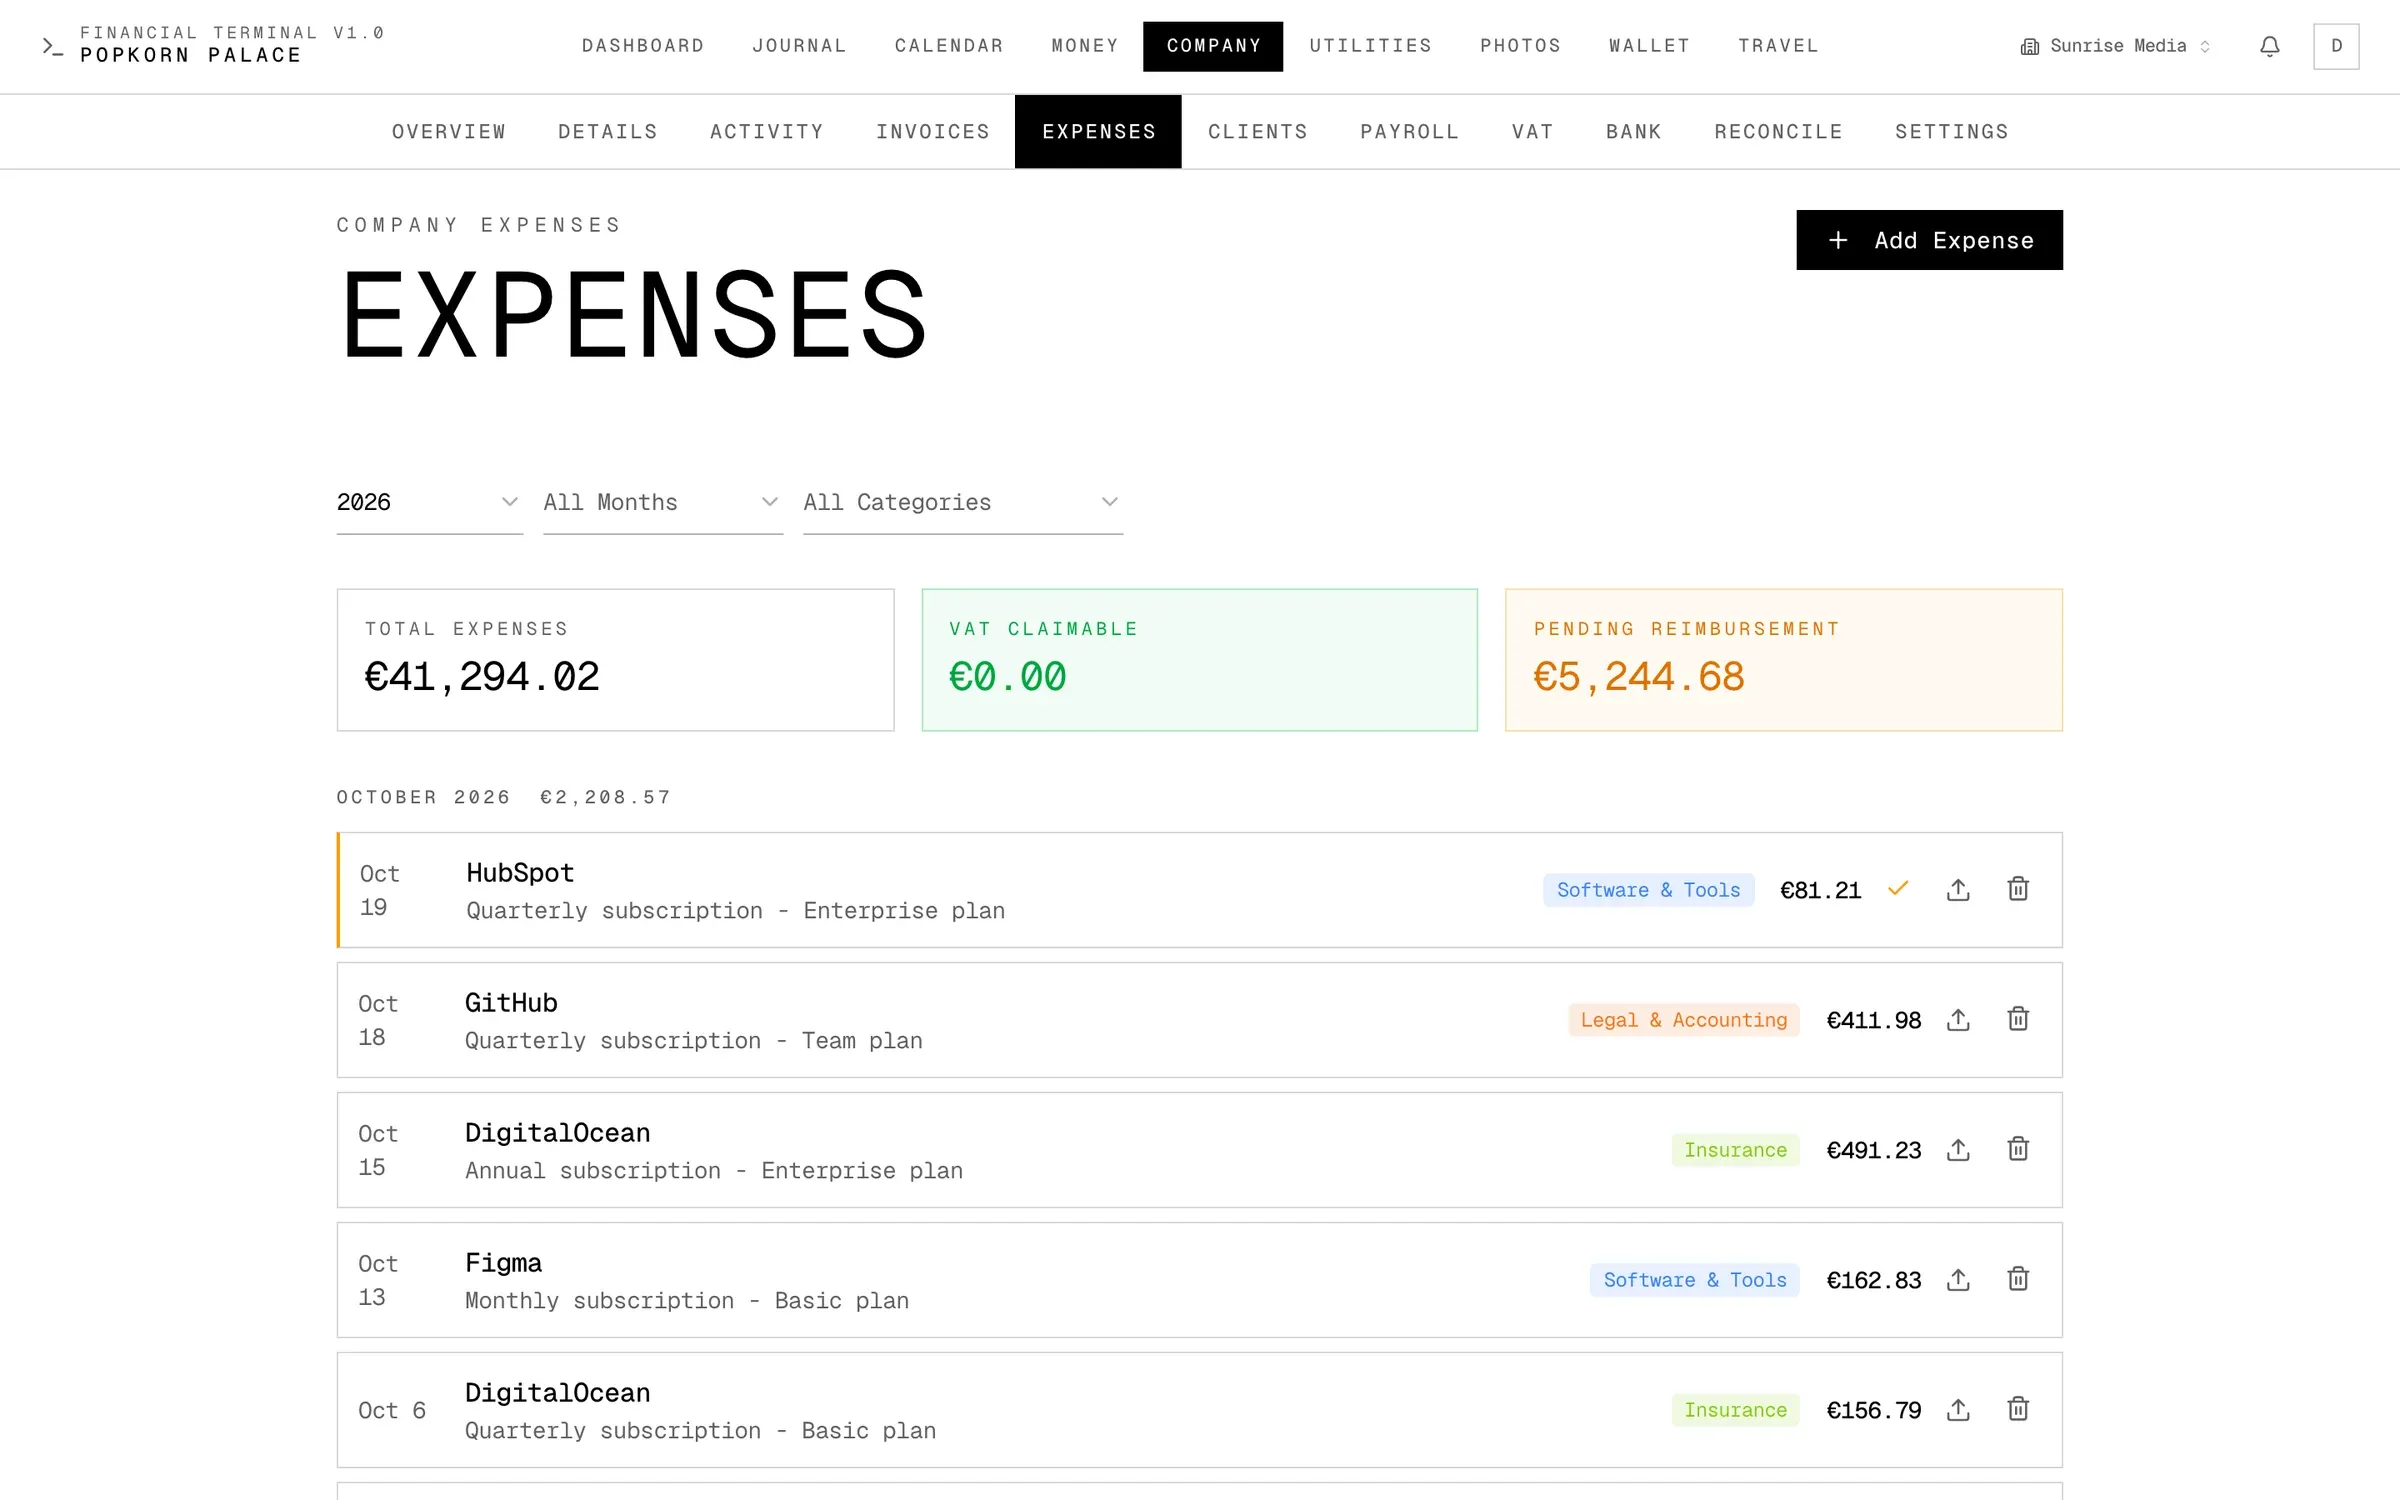Image resolution: width=2400 pixels, height=1500 pixels.
Task: Open the Bank tab
Action: click(1633, 132)
